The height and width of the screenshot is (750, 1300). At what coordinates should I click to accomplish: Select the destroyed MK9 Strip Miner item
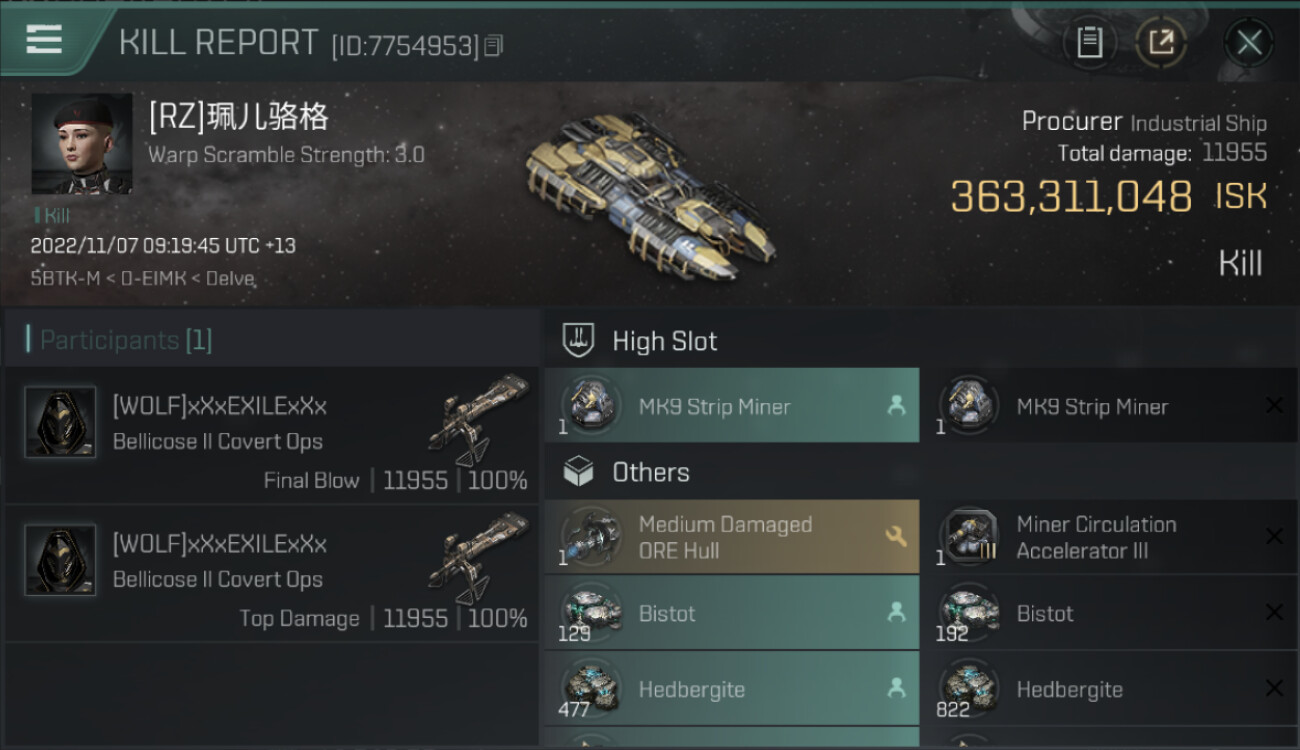(x=1110, y=406)
